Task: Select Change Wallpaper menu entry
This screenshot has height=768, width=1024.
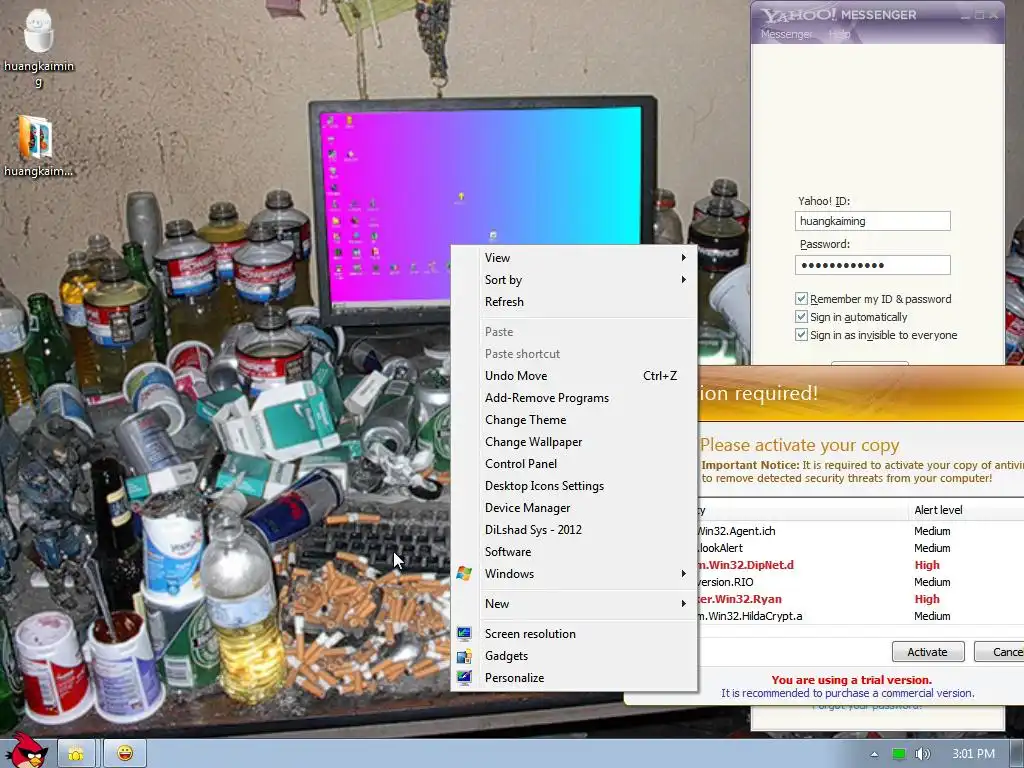Action: point(573,442)
